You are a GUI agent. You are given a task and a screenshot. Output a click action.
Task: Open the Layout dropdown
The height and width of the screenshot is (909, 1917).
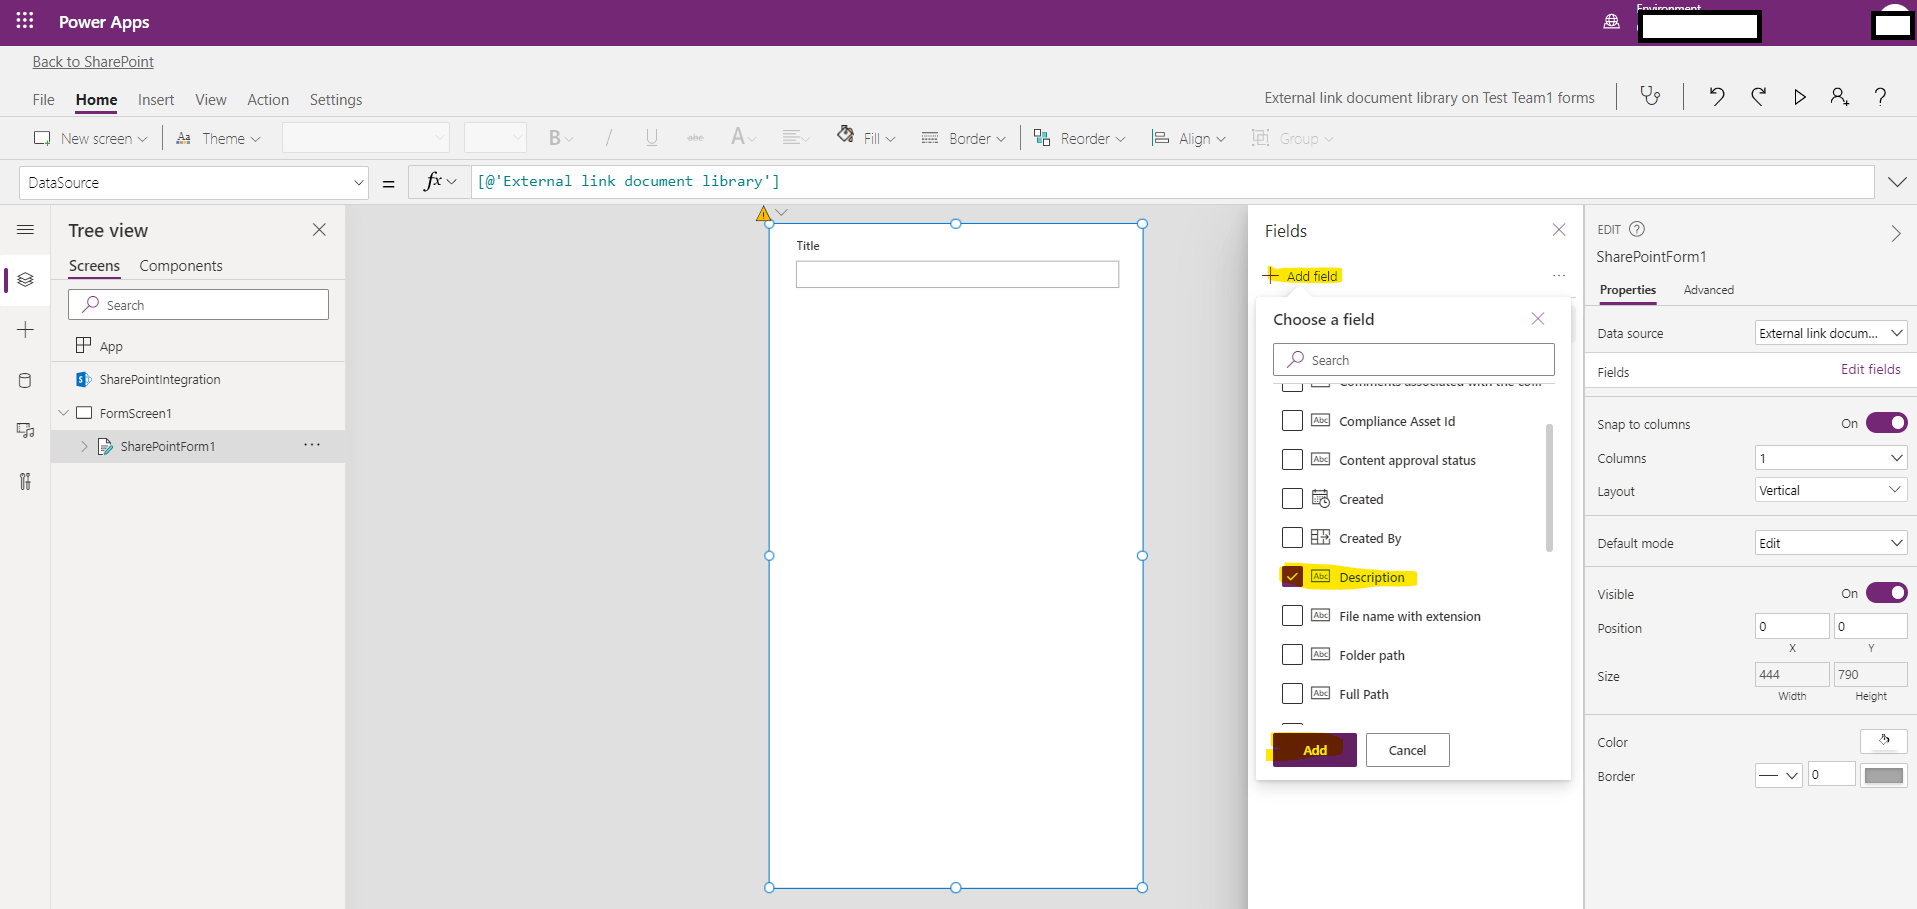[1831, 490]
